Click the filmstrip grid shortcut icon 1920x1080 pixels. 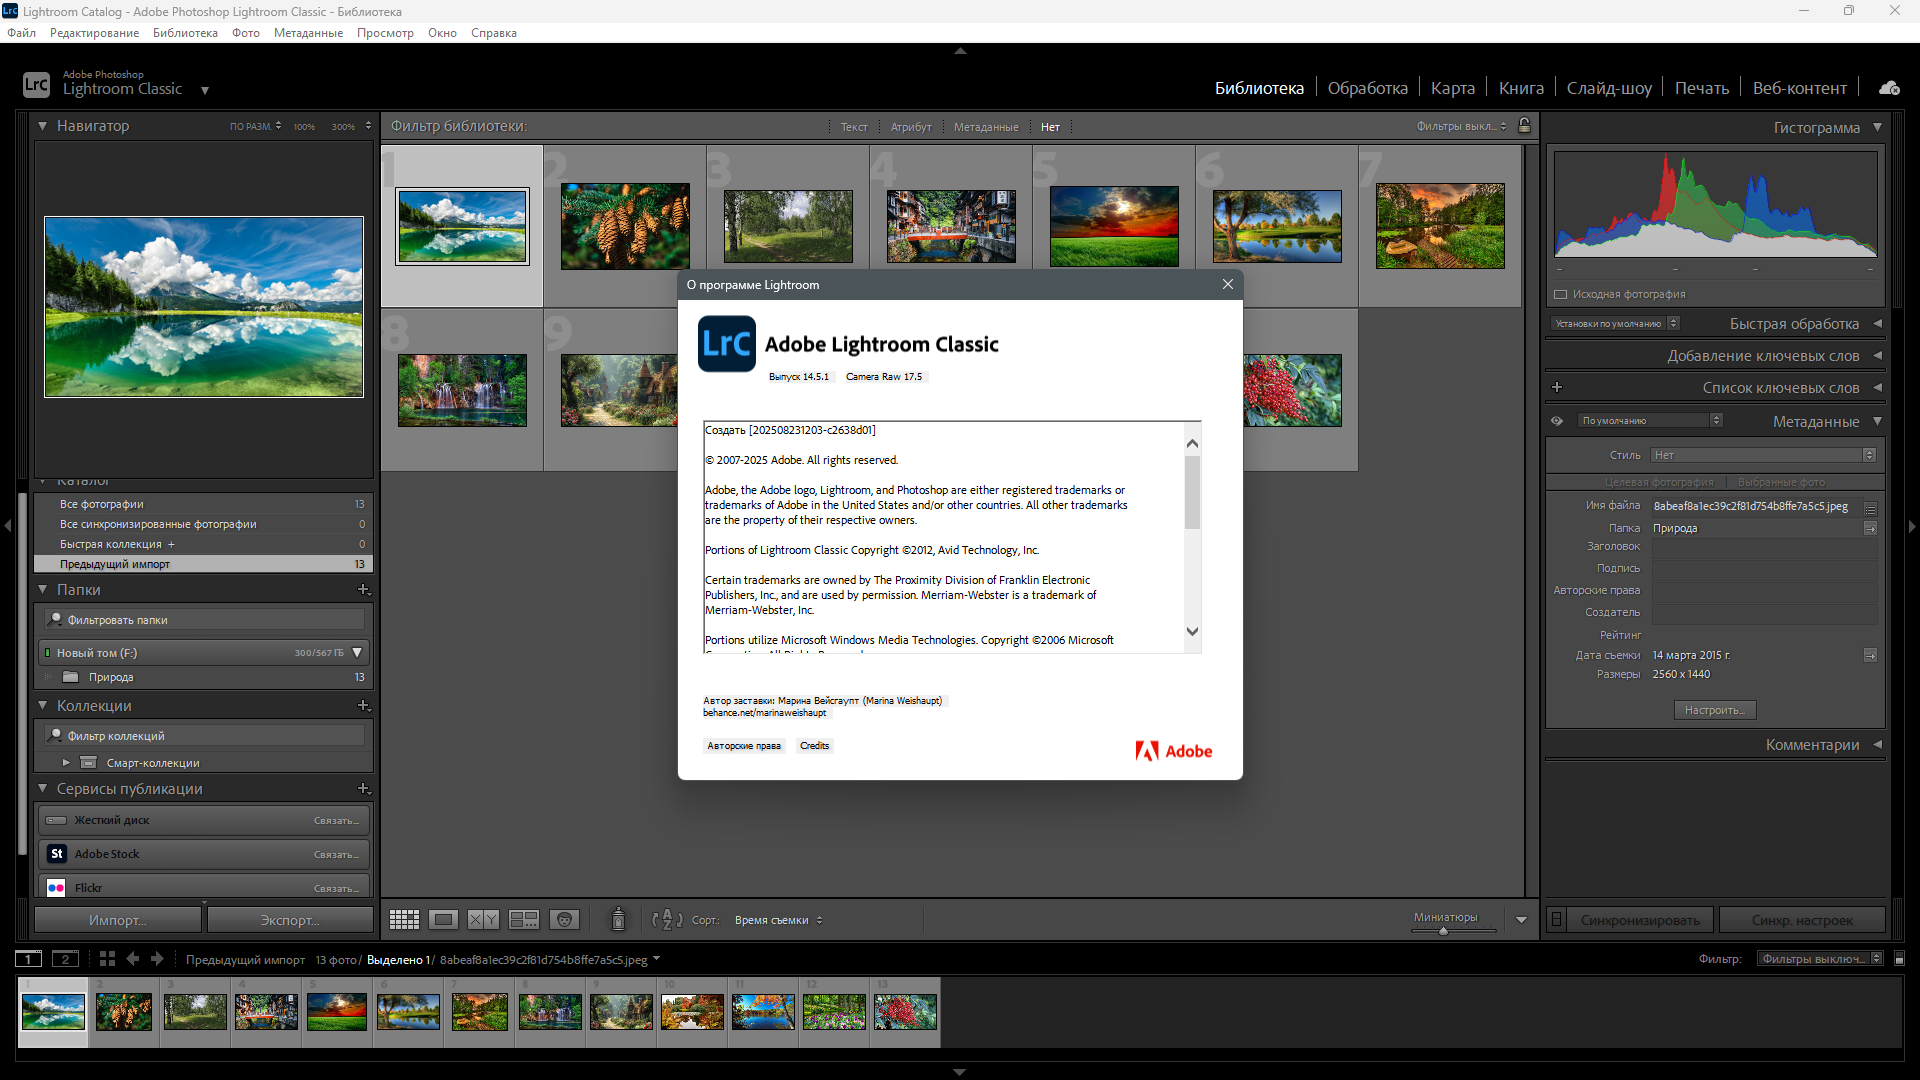click(x=107, y=959)
